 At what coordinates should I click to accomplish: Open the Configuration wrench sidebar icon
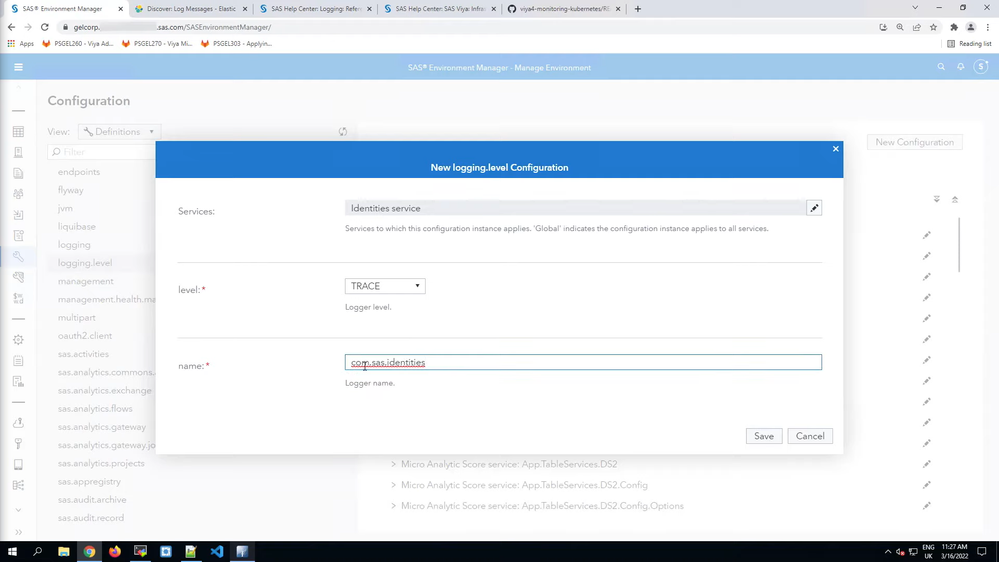(x=18, y=257)
